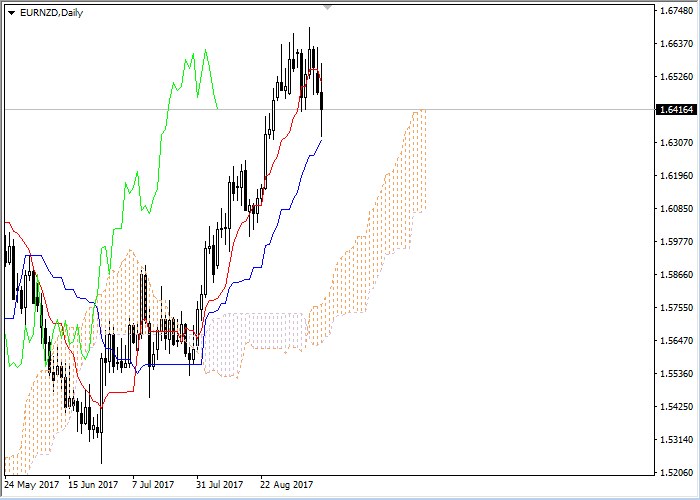The height and width of the screenshot is (500, 700).
Task: Click the 1.57550 price scale value
Action: pyautogui.click(x=676, y=307)
